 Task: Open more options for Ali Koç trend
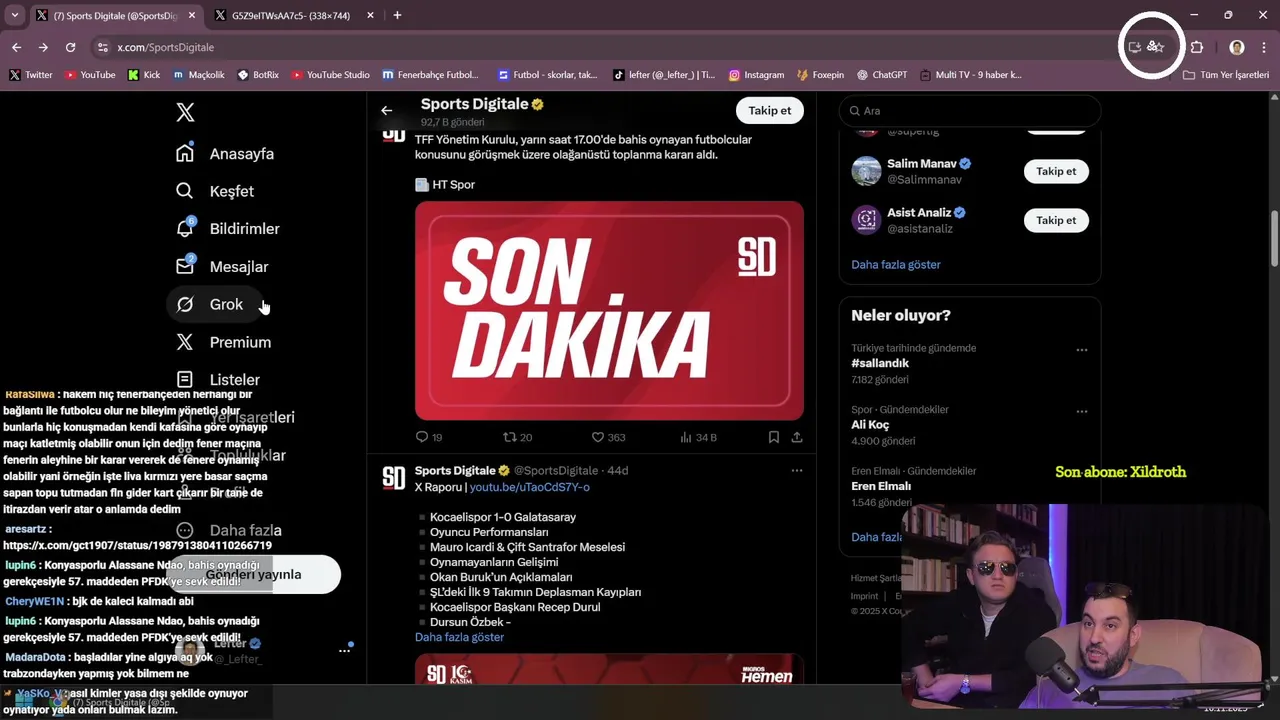[x=1081, y=411]
